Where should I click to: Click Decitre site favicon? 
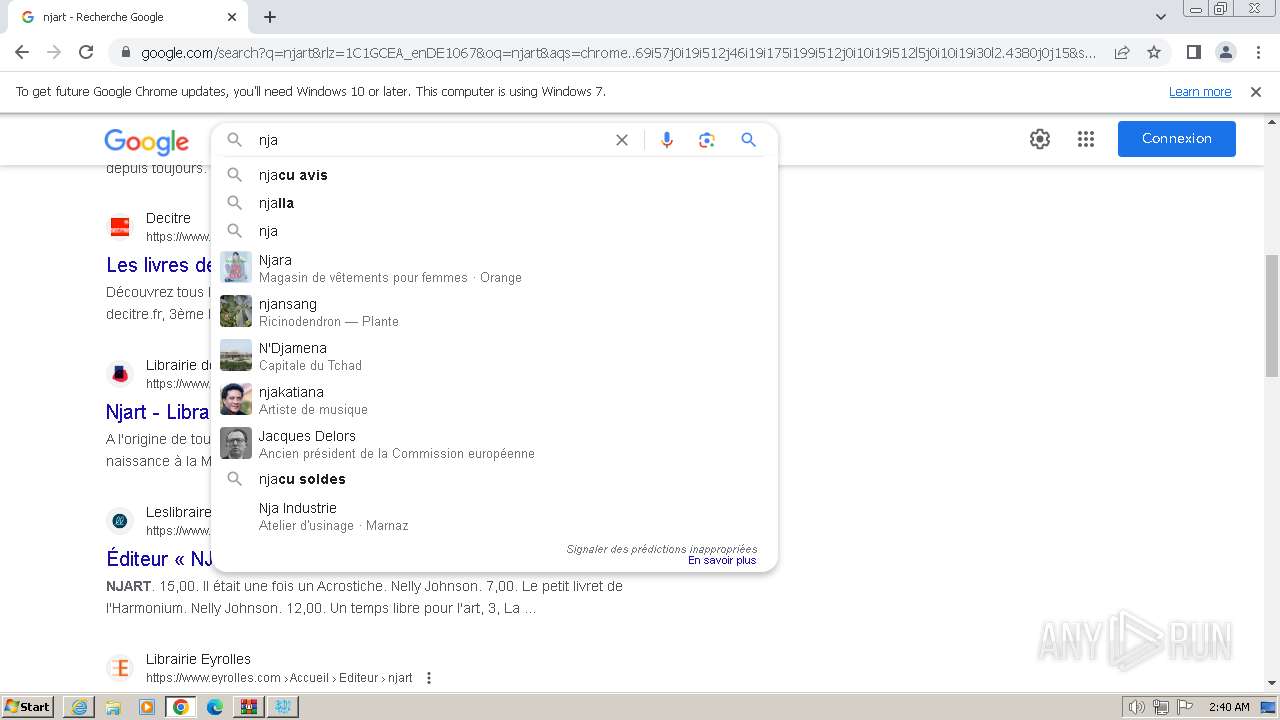click(120, 227)
